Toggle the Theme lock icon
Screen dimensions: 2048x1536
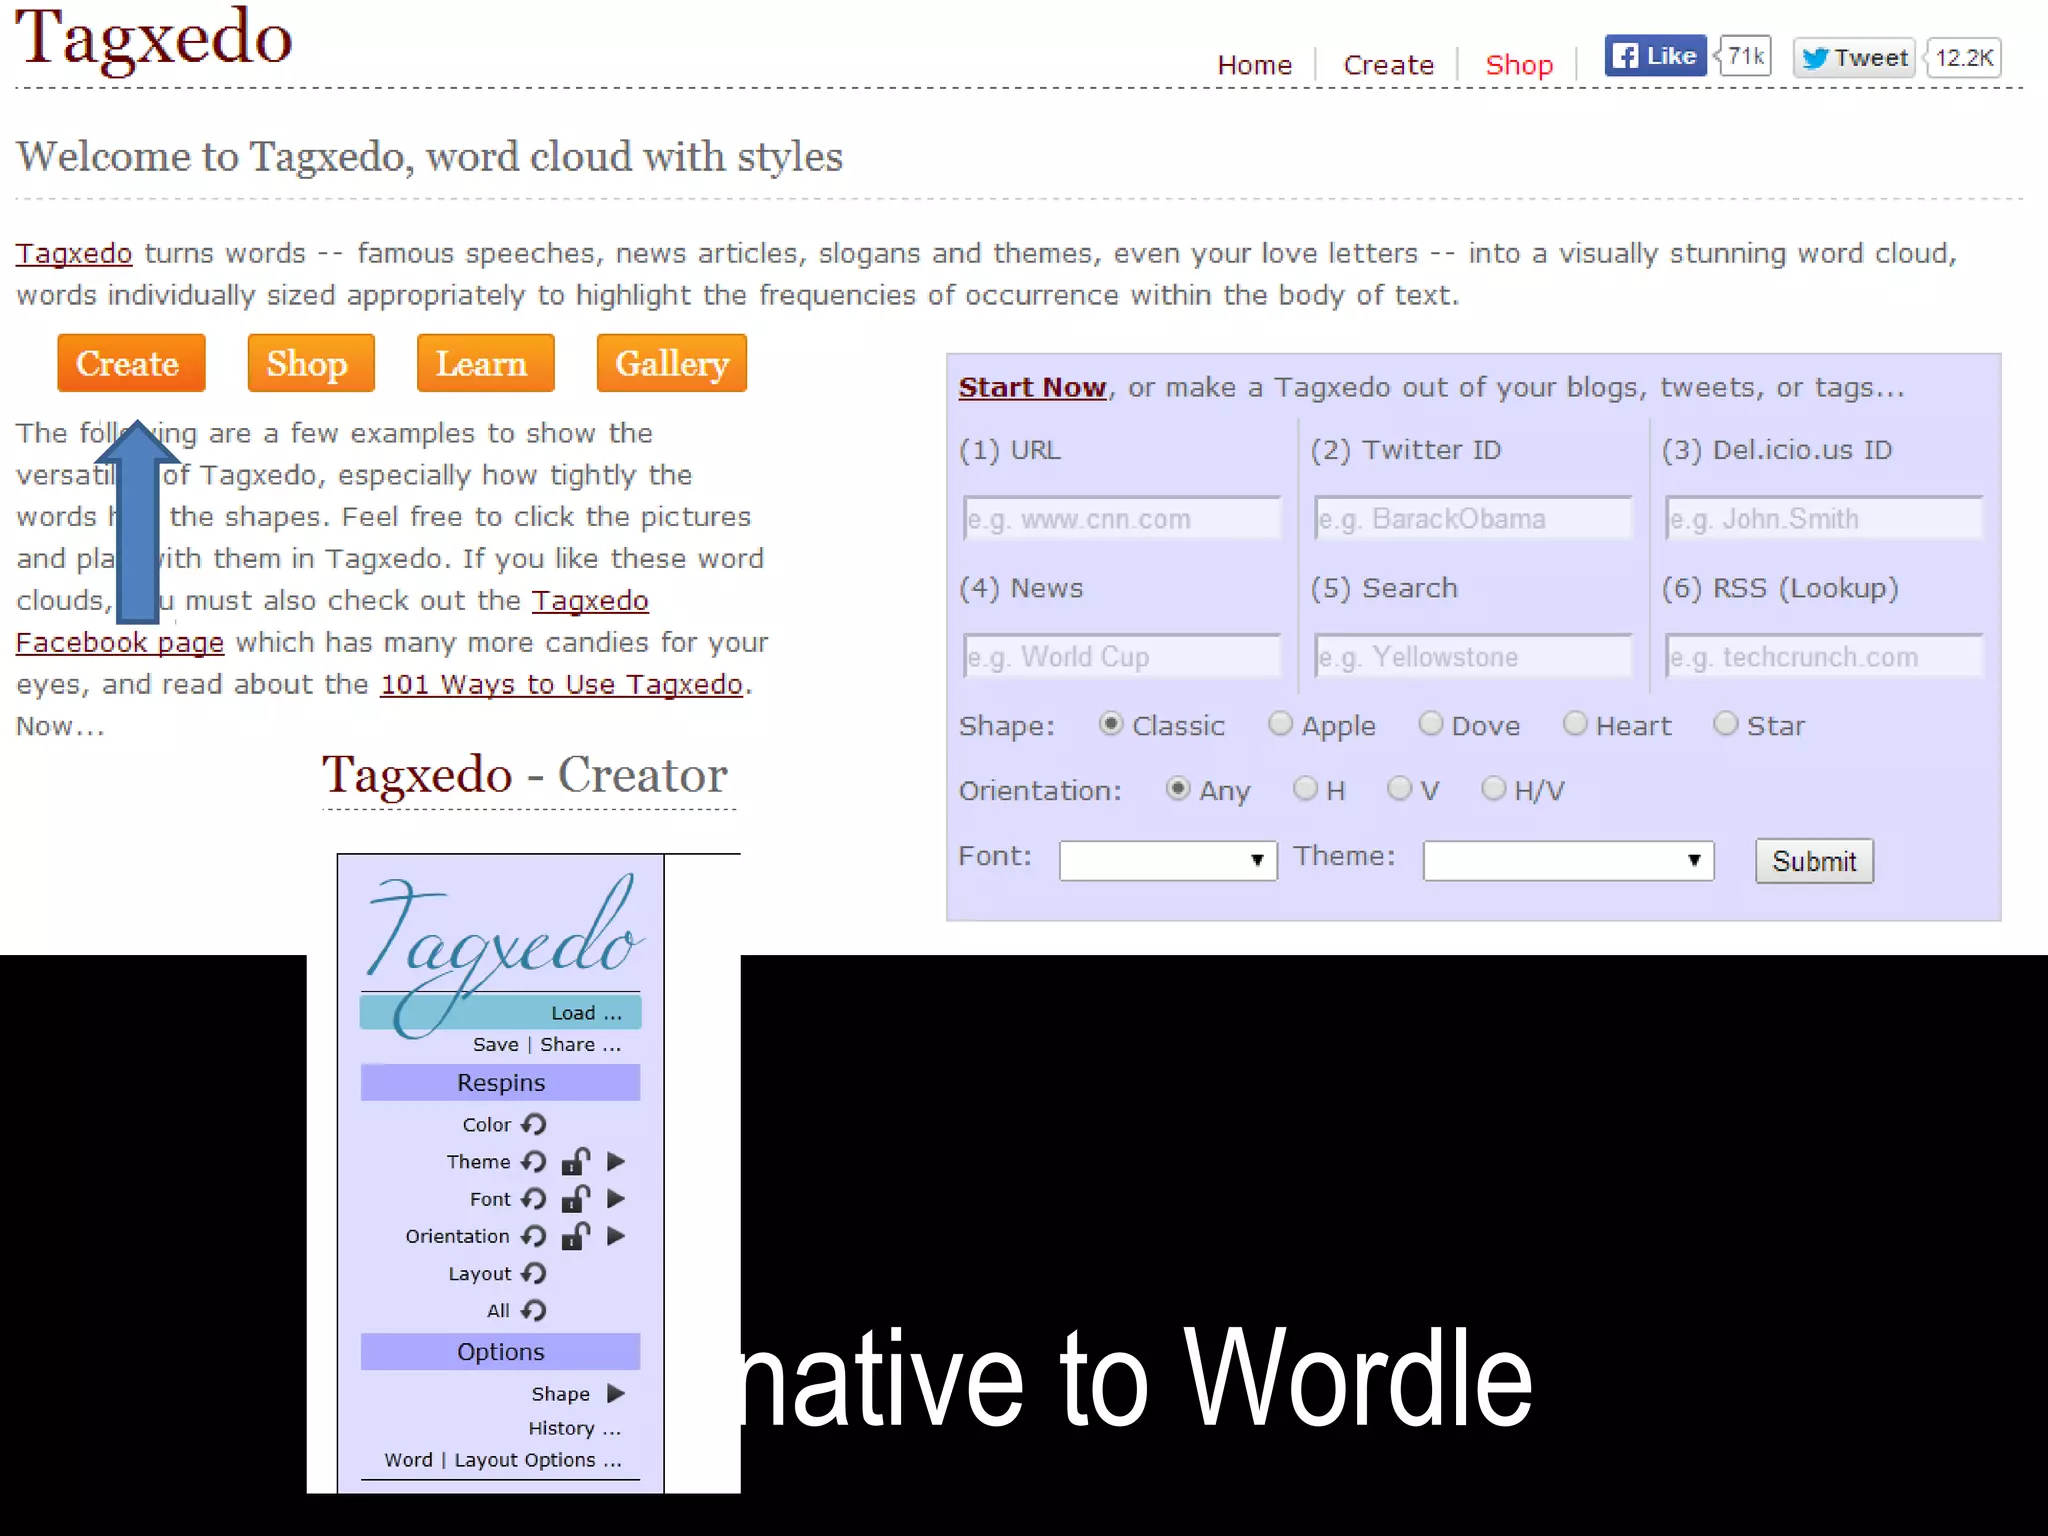576,1160
